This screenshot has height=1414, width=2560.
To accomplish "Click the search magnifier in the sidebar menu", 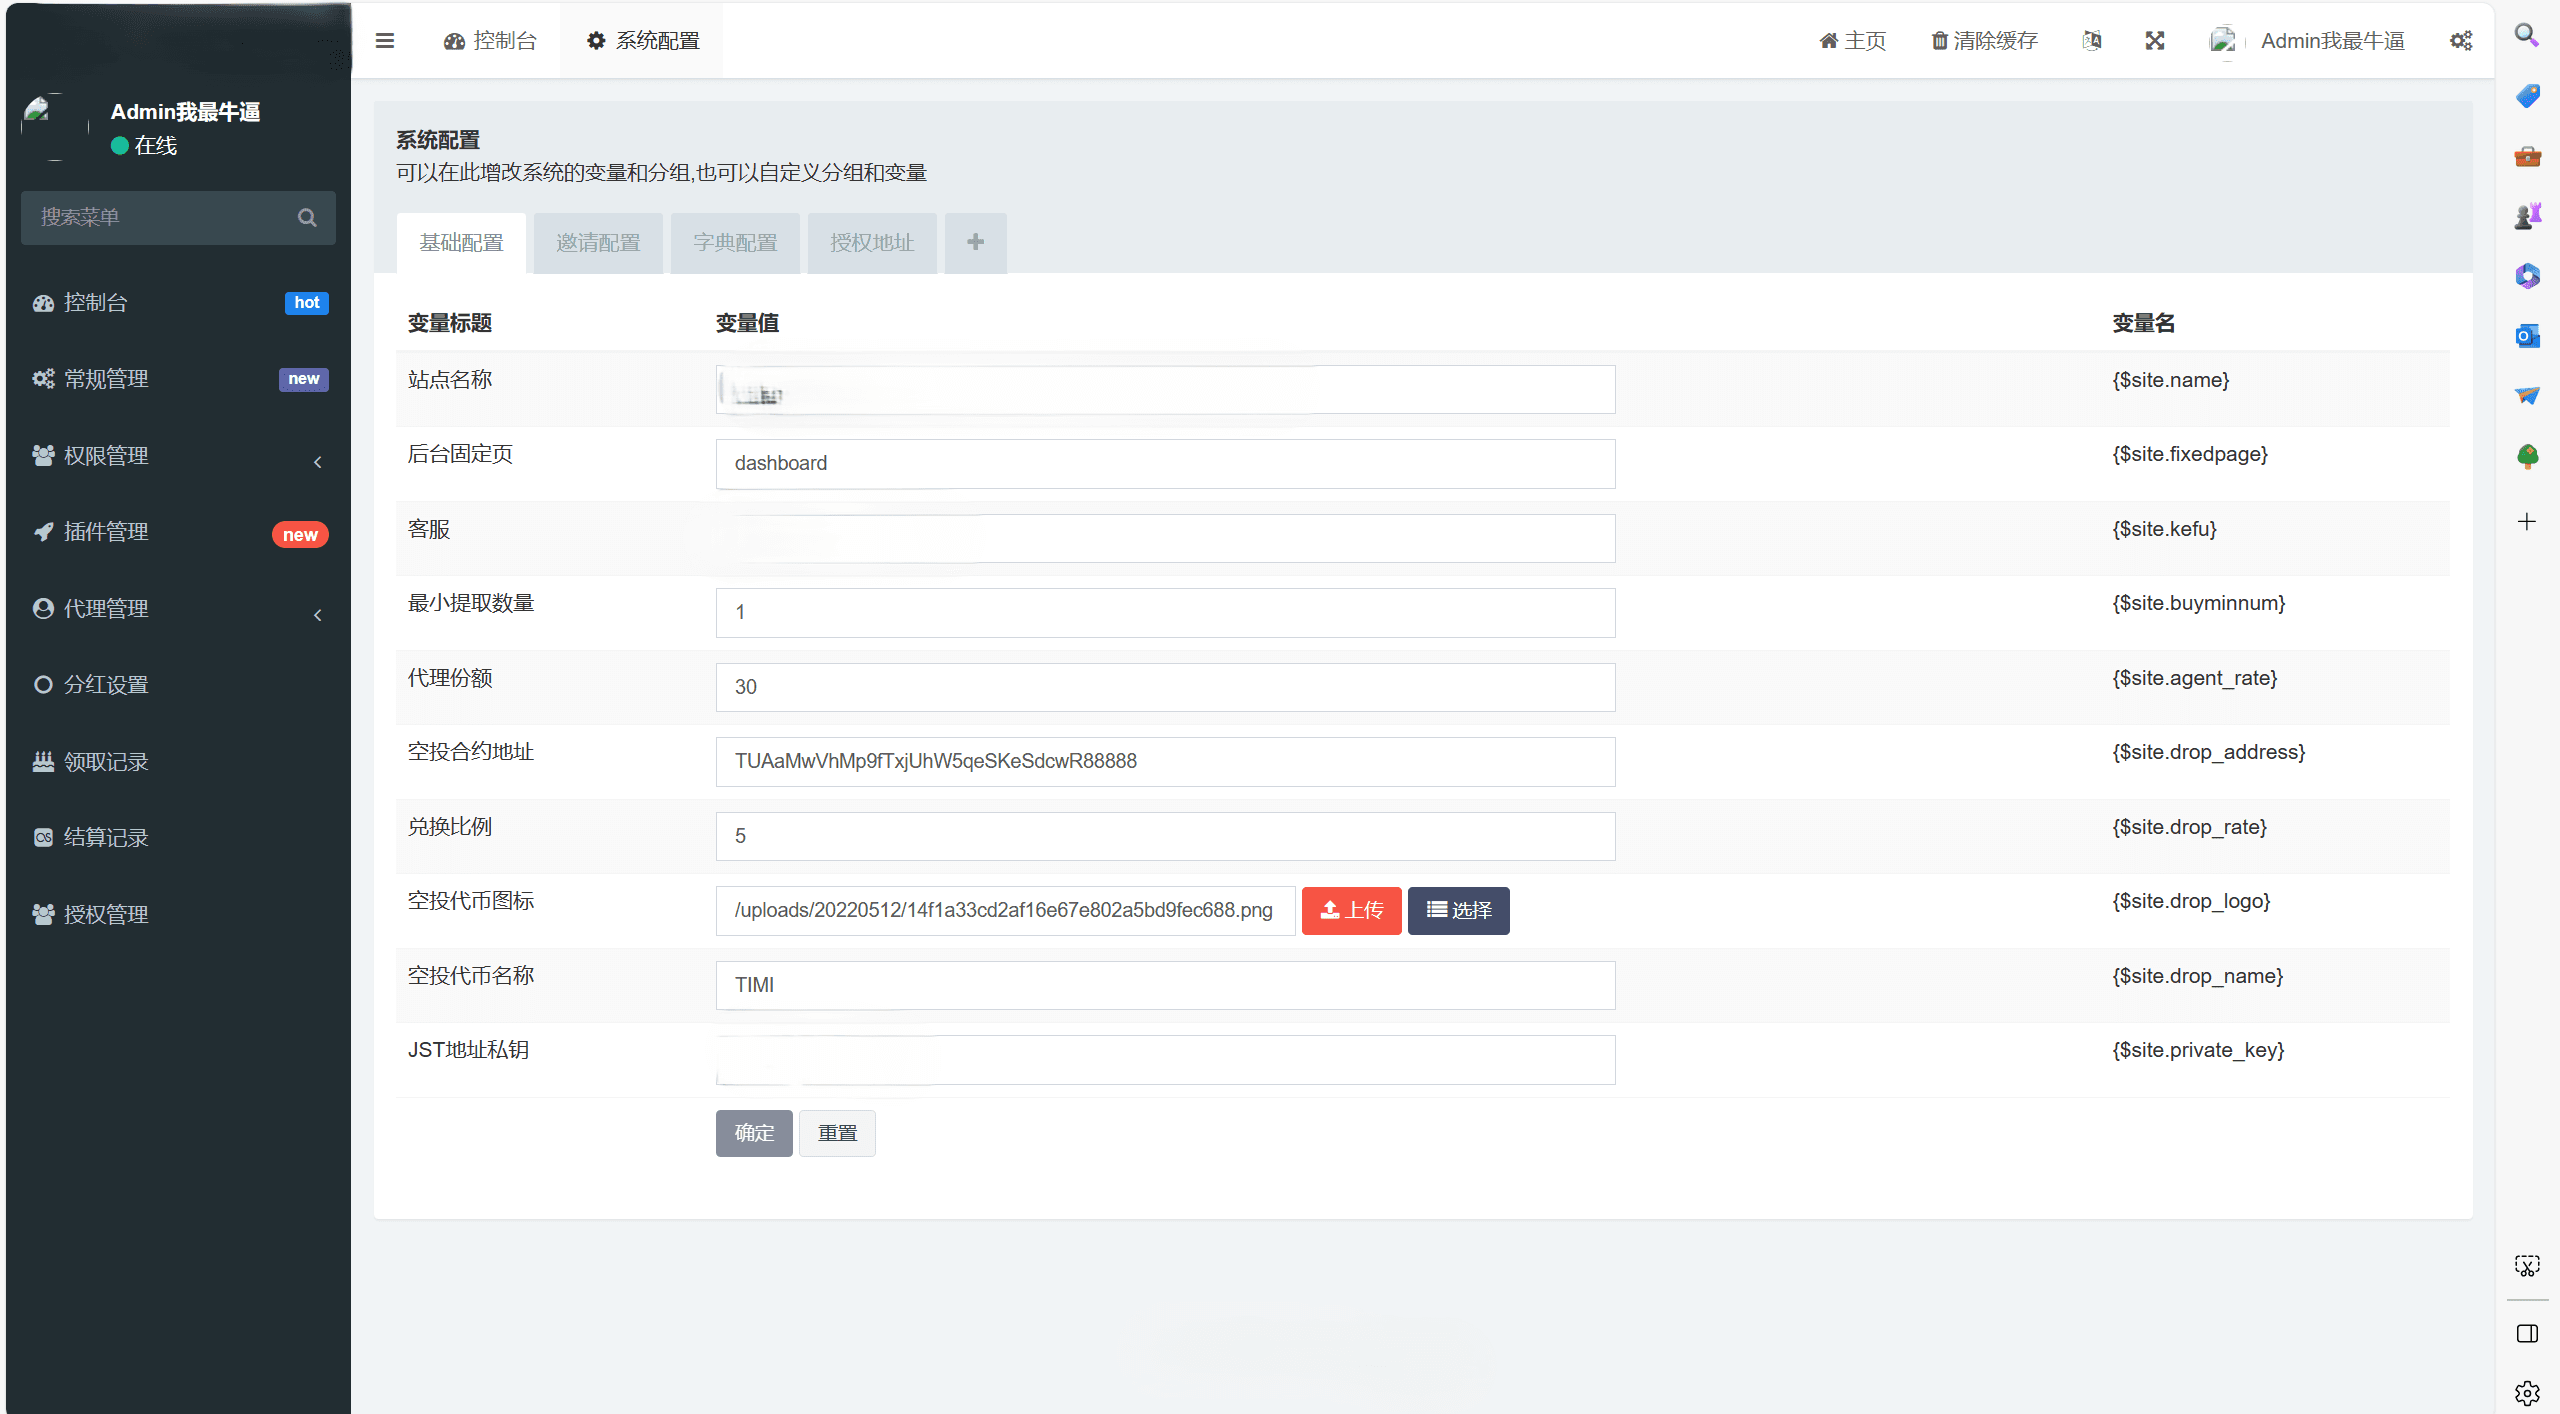I will point(307,218).
